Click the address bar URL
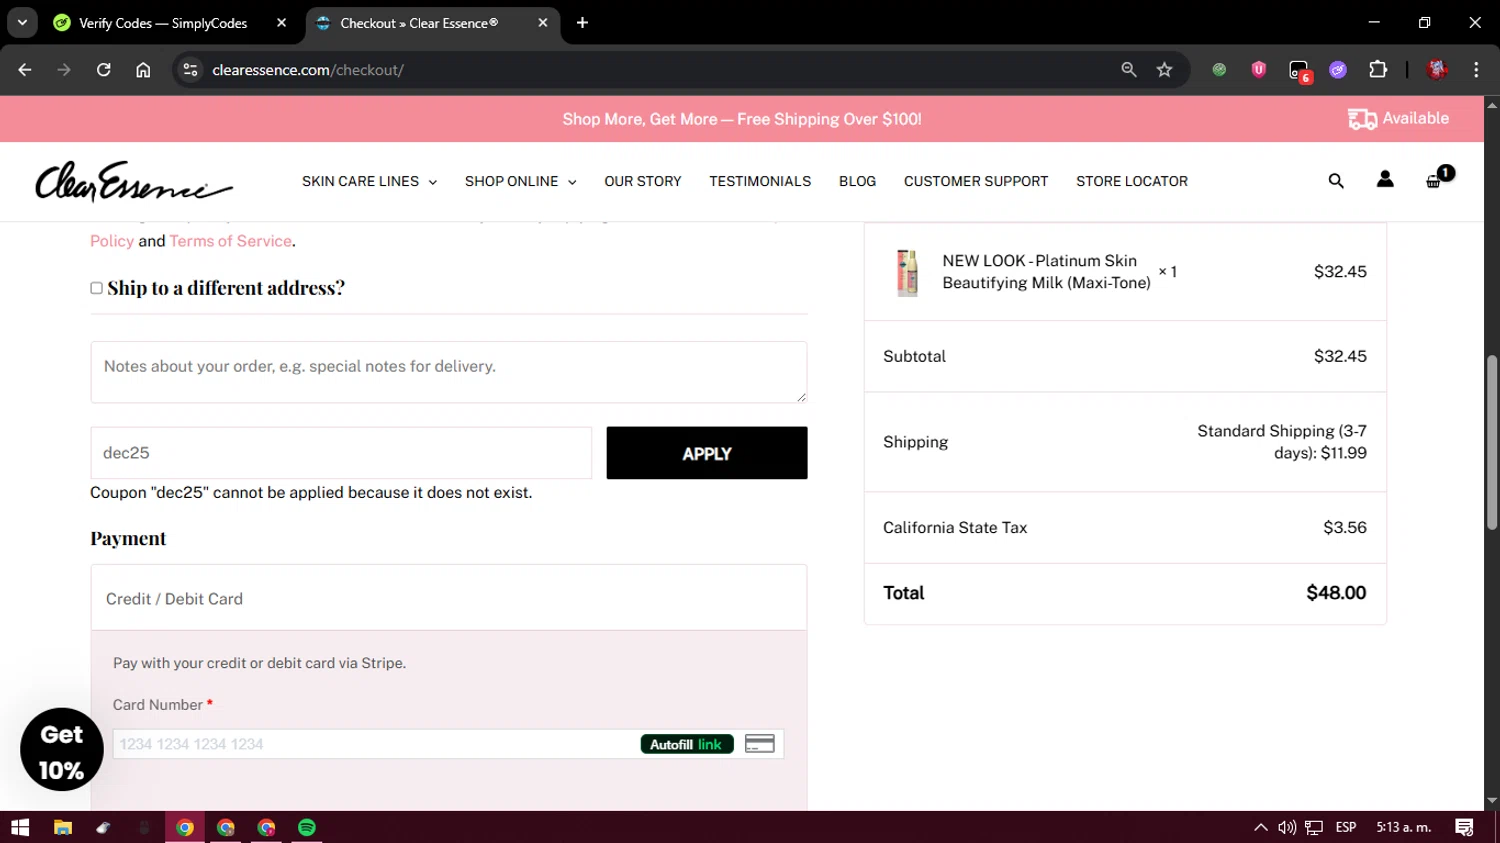Screen dimensions: 1500x843 click(308, 70)
